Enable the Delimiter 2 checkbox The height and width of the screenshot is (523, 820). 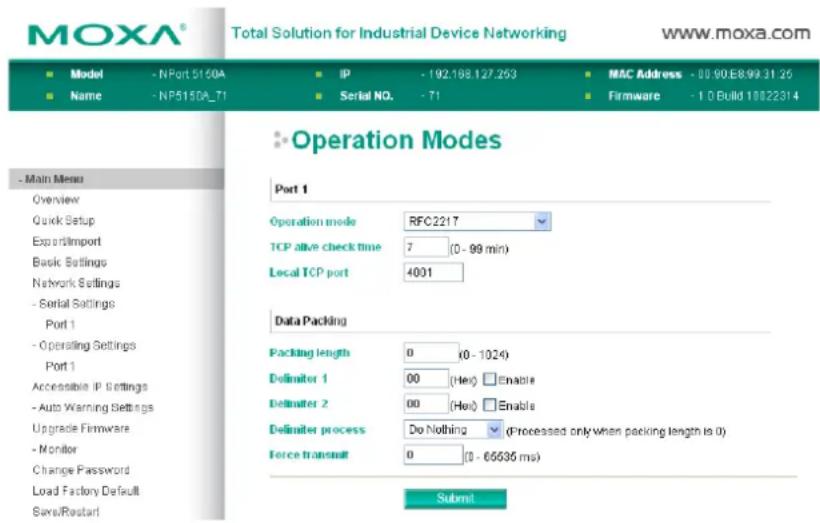(489, 405)
